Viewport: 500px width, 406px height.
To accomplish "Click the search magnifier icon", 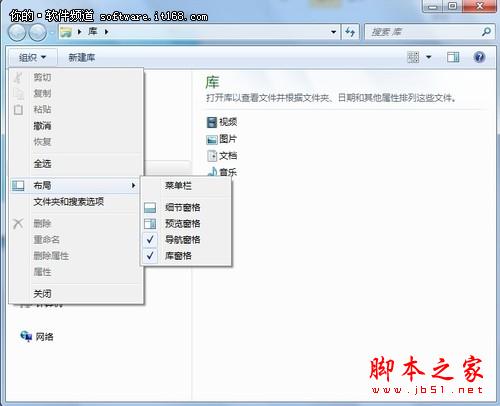I will (x=486, y=32).
